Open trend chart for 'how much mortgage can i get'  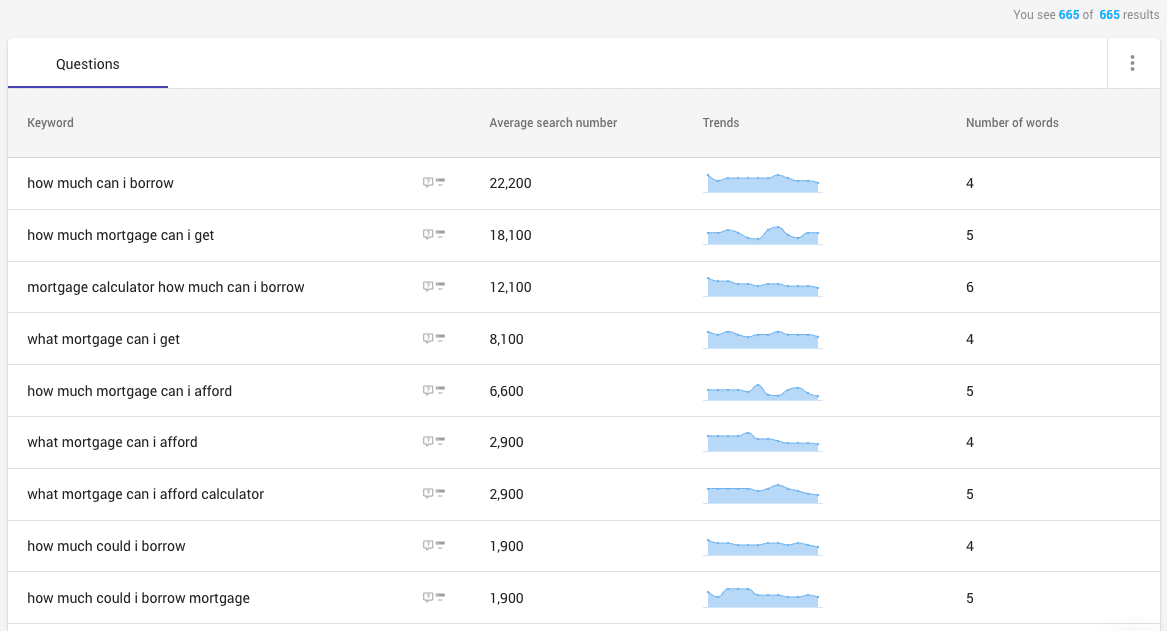tap(763, 235)
